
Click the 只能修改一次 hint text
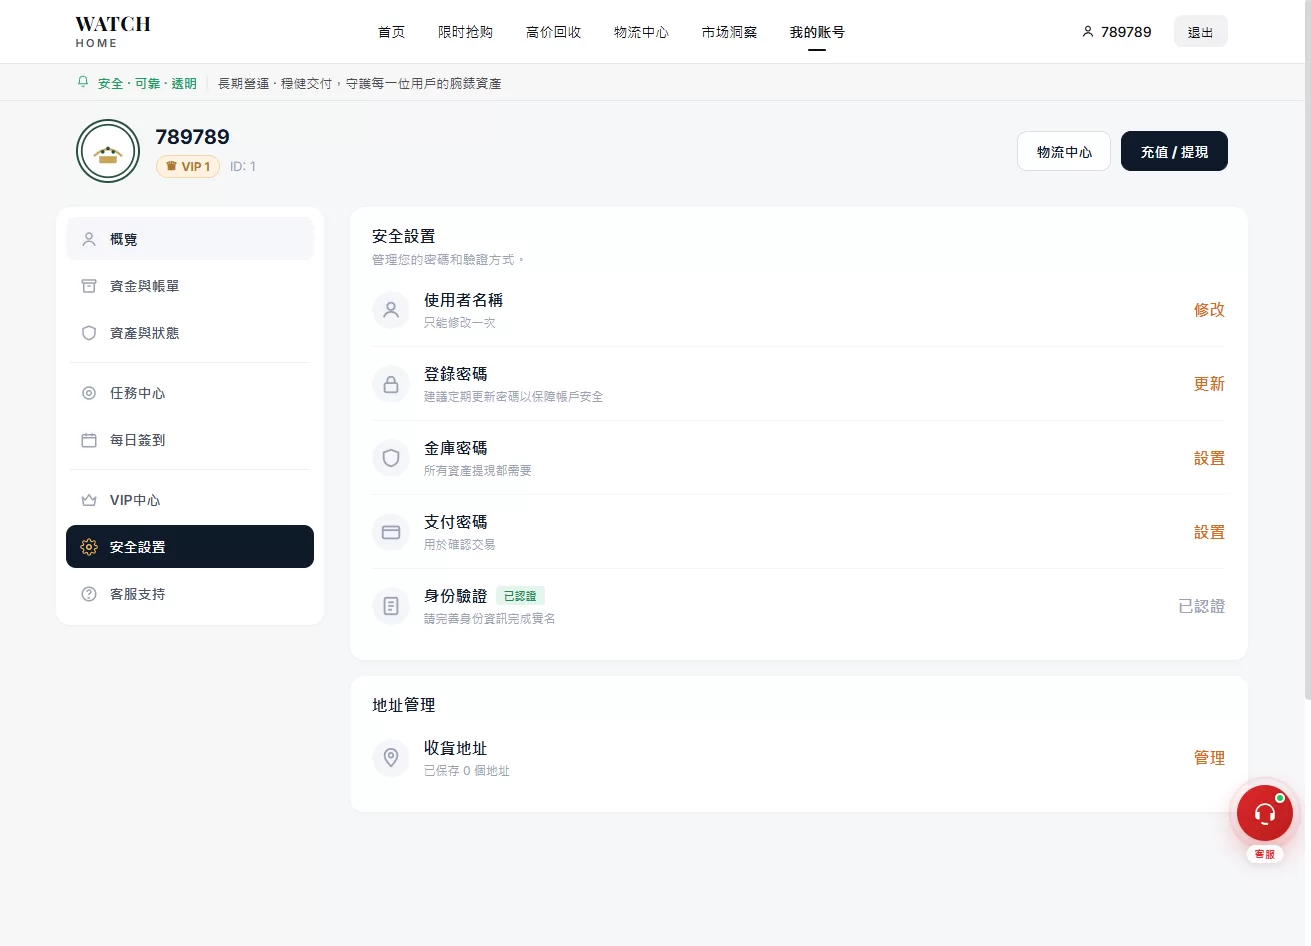460,323
